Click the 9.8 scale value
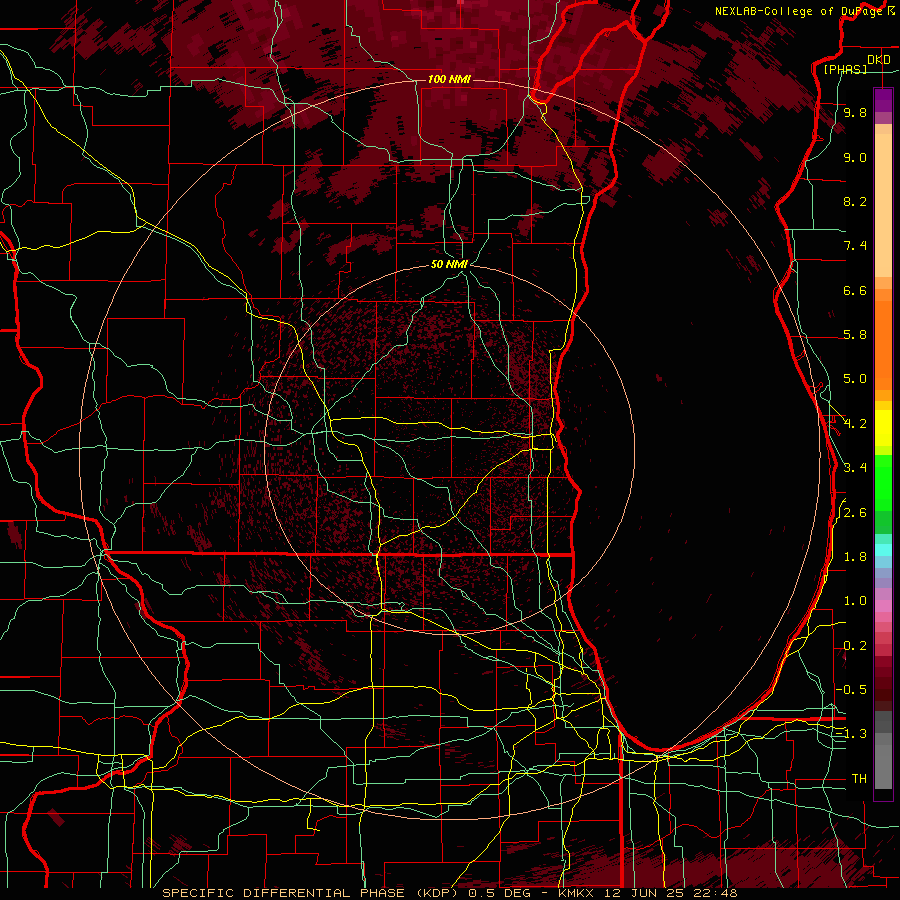 tap(855, 112)
